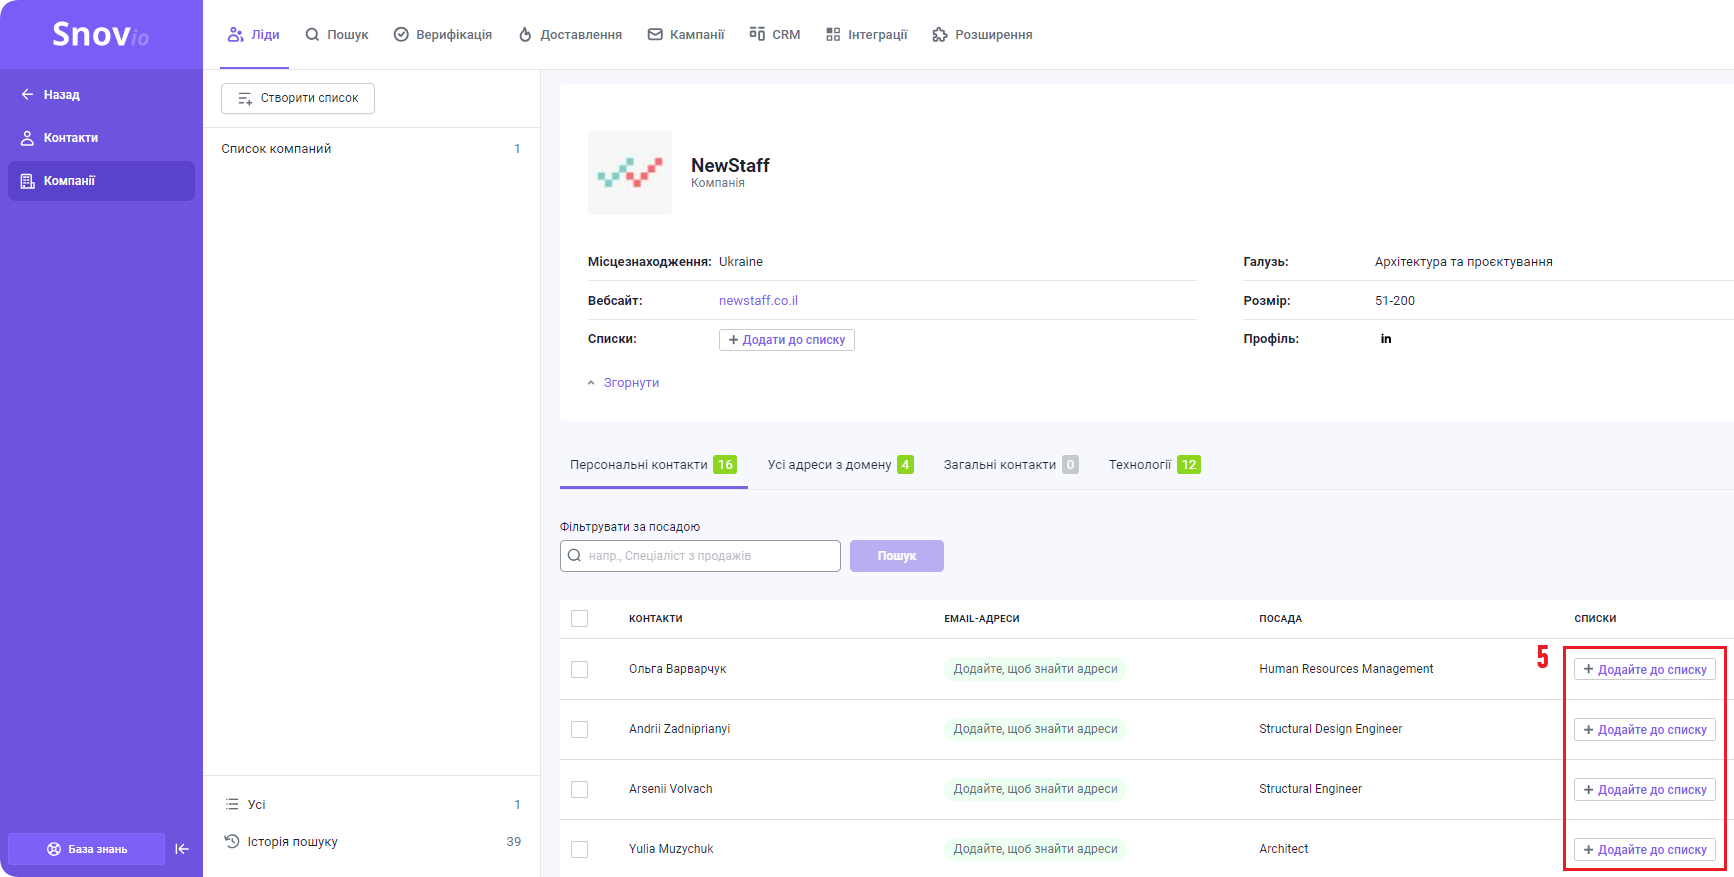
Task: Check the box for Ольга Варварчук
Action: (579, 669)
